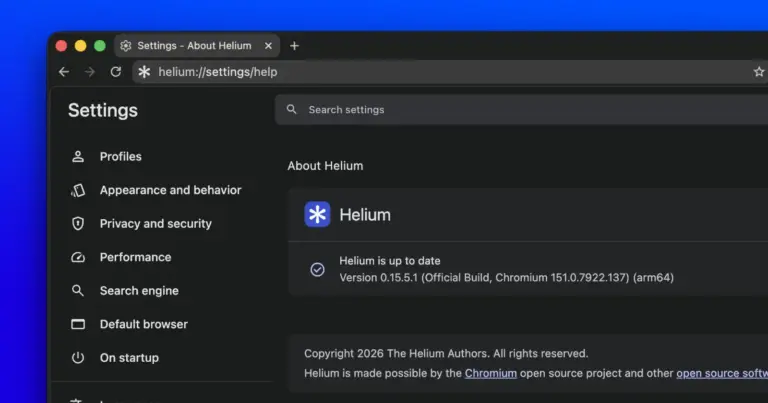Click the Privacy and security shield icon

(x=78, y=224)
